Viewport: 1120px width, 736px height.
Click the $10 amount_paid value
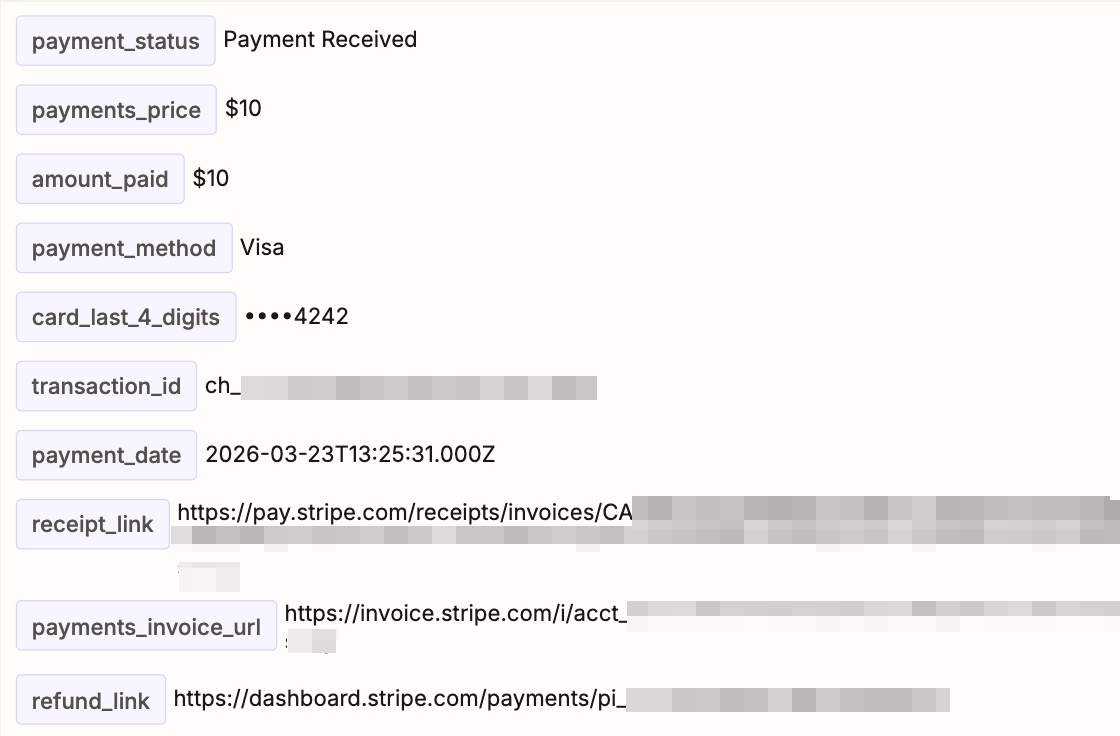(x=211, y=178)
